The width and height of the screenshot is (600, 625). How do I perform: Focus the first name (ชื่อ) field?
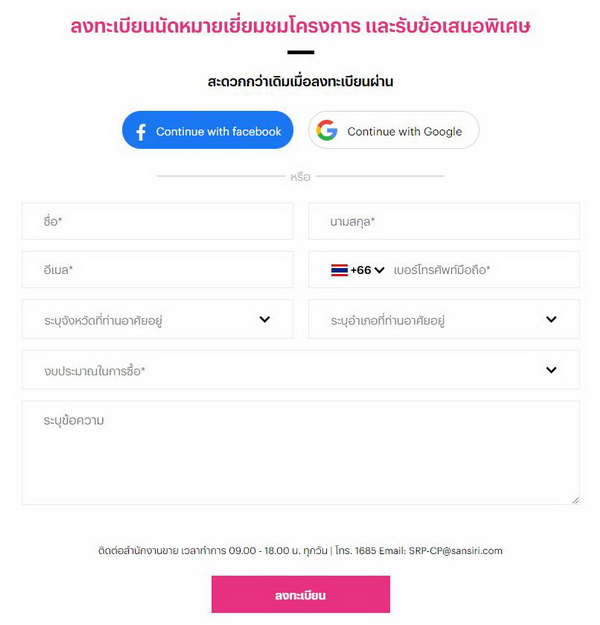tap(157, 221)
